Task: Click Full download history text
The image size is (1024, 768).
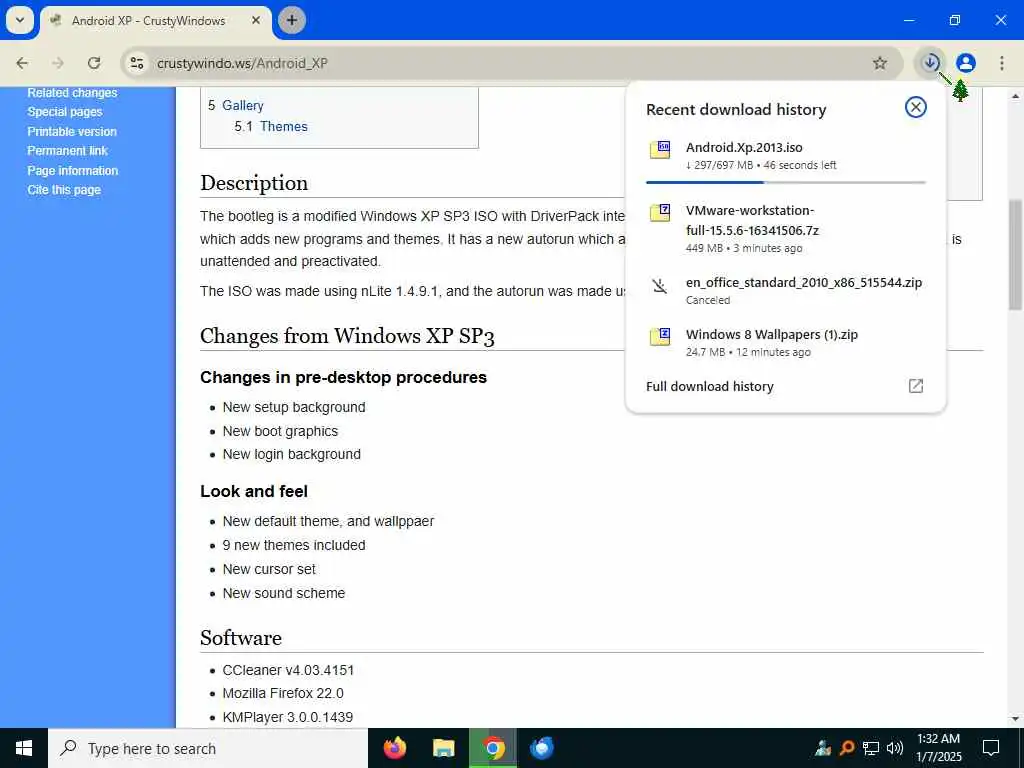Action: [x=710, y=387]
